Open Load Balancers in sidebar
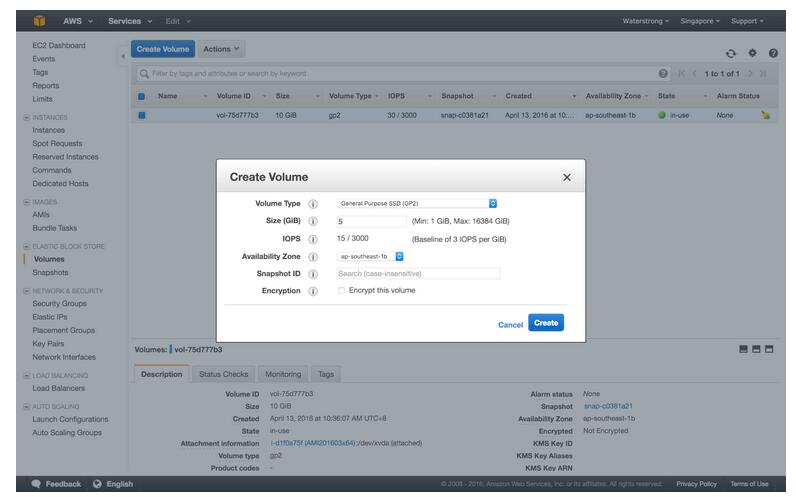Viewport: 796px width, 497px height. click(58, 388)
